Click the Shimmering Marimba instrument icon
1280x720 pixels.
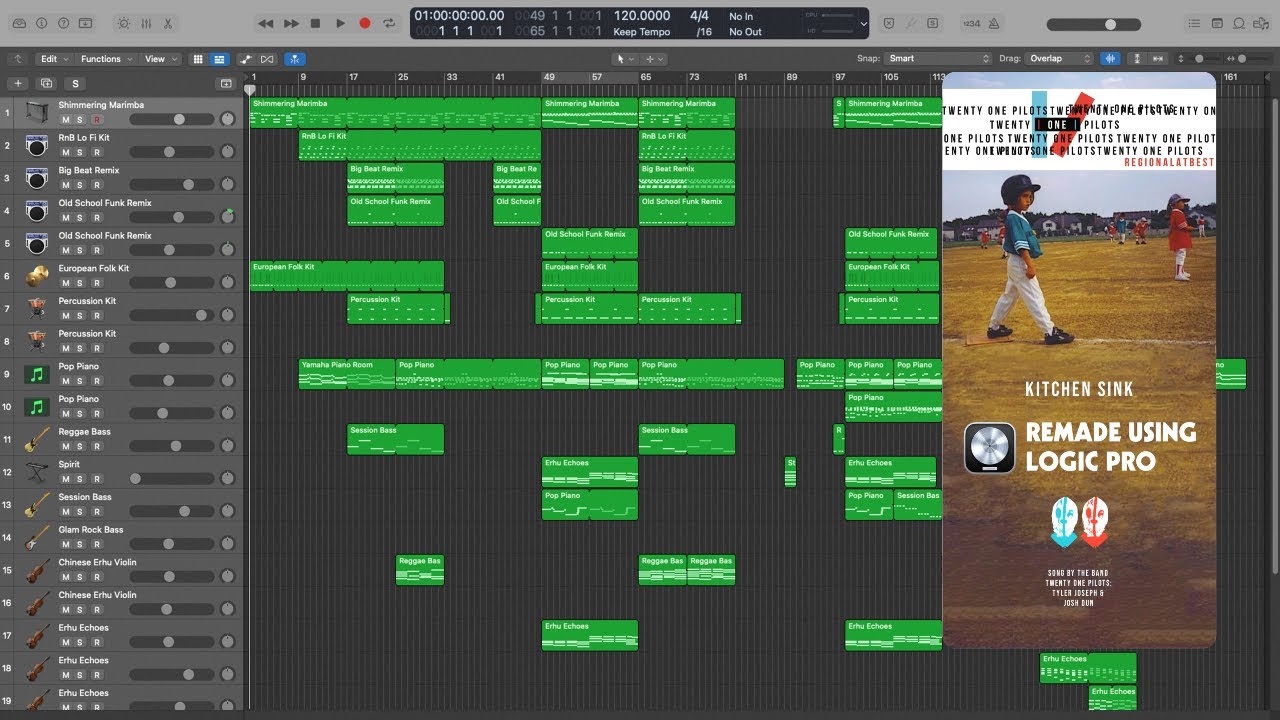coord(37,112)
